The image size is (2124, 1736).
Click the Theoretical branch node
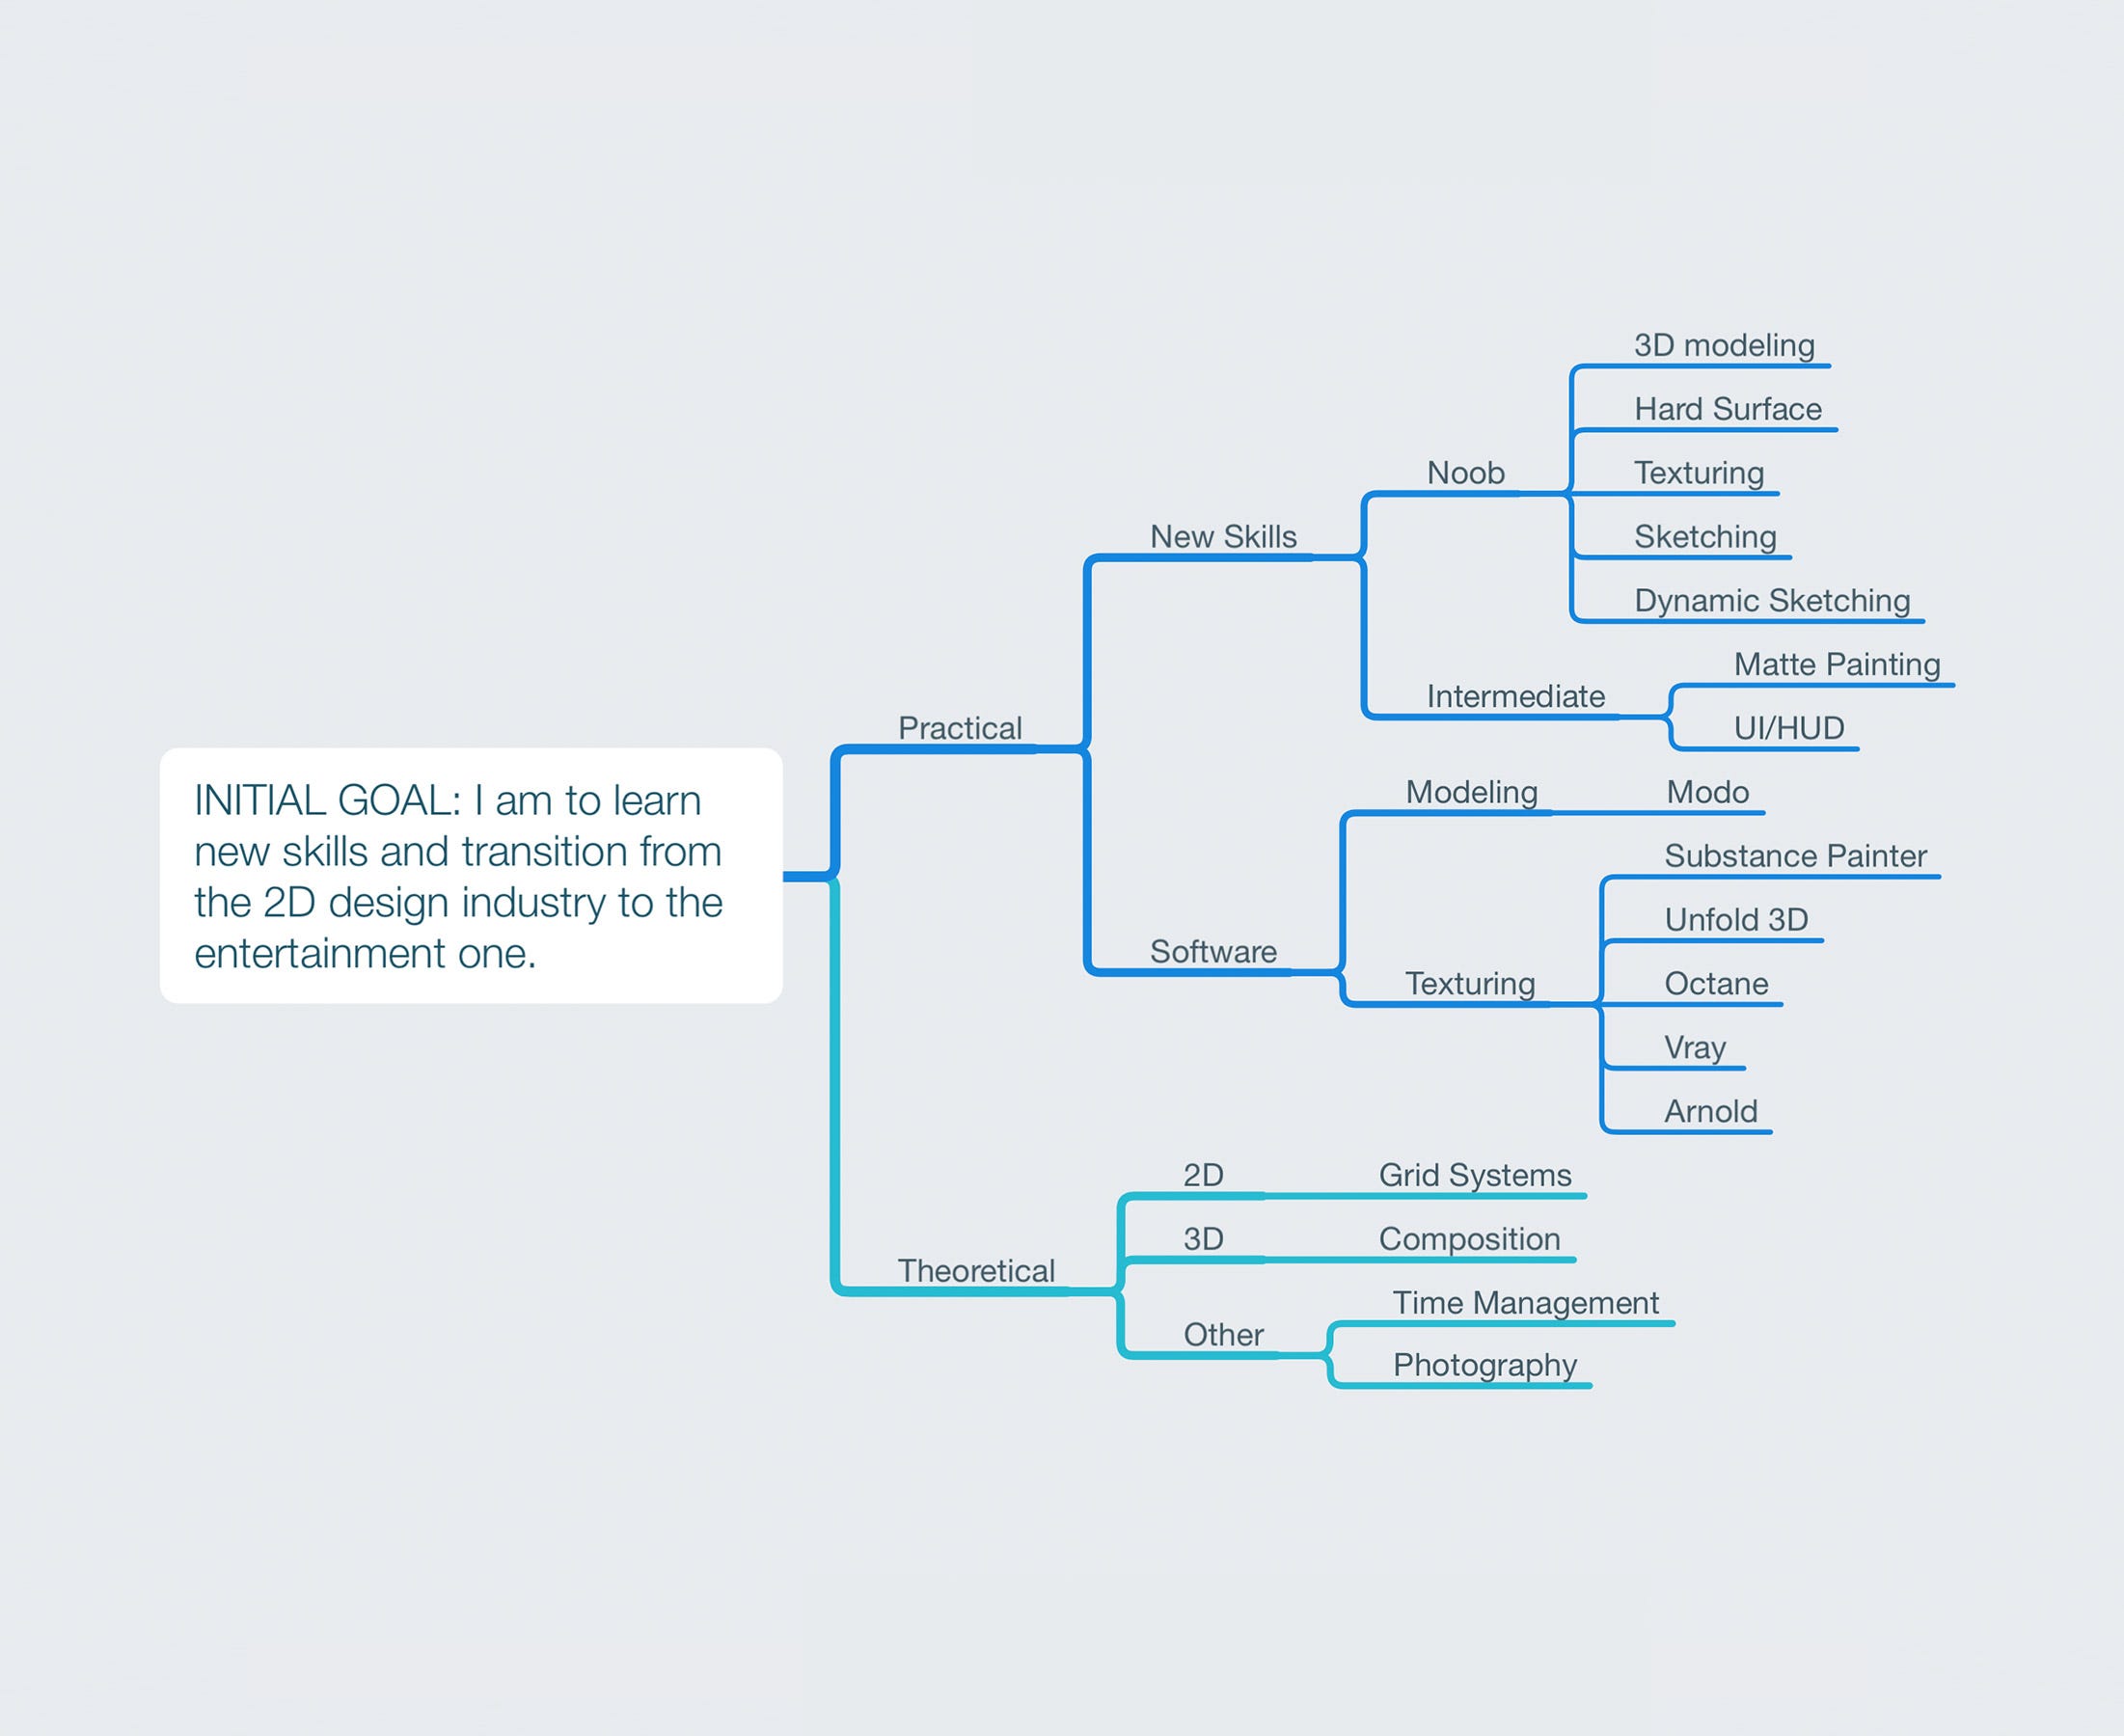[x=976, y=1271]
